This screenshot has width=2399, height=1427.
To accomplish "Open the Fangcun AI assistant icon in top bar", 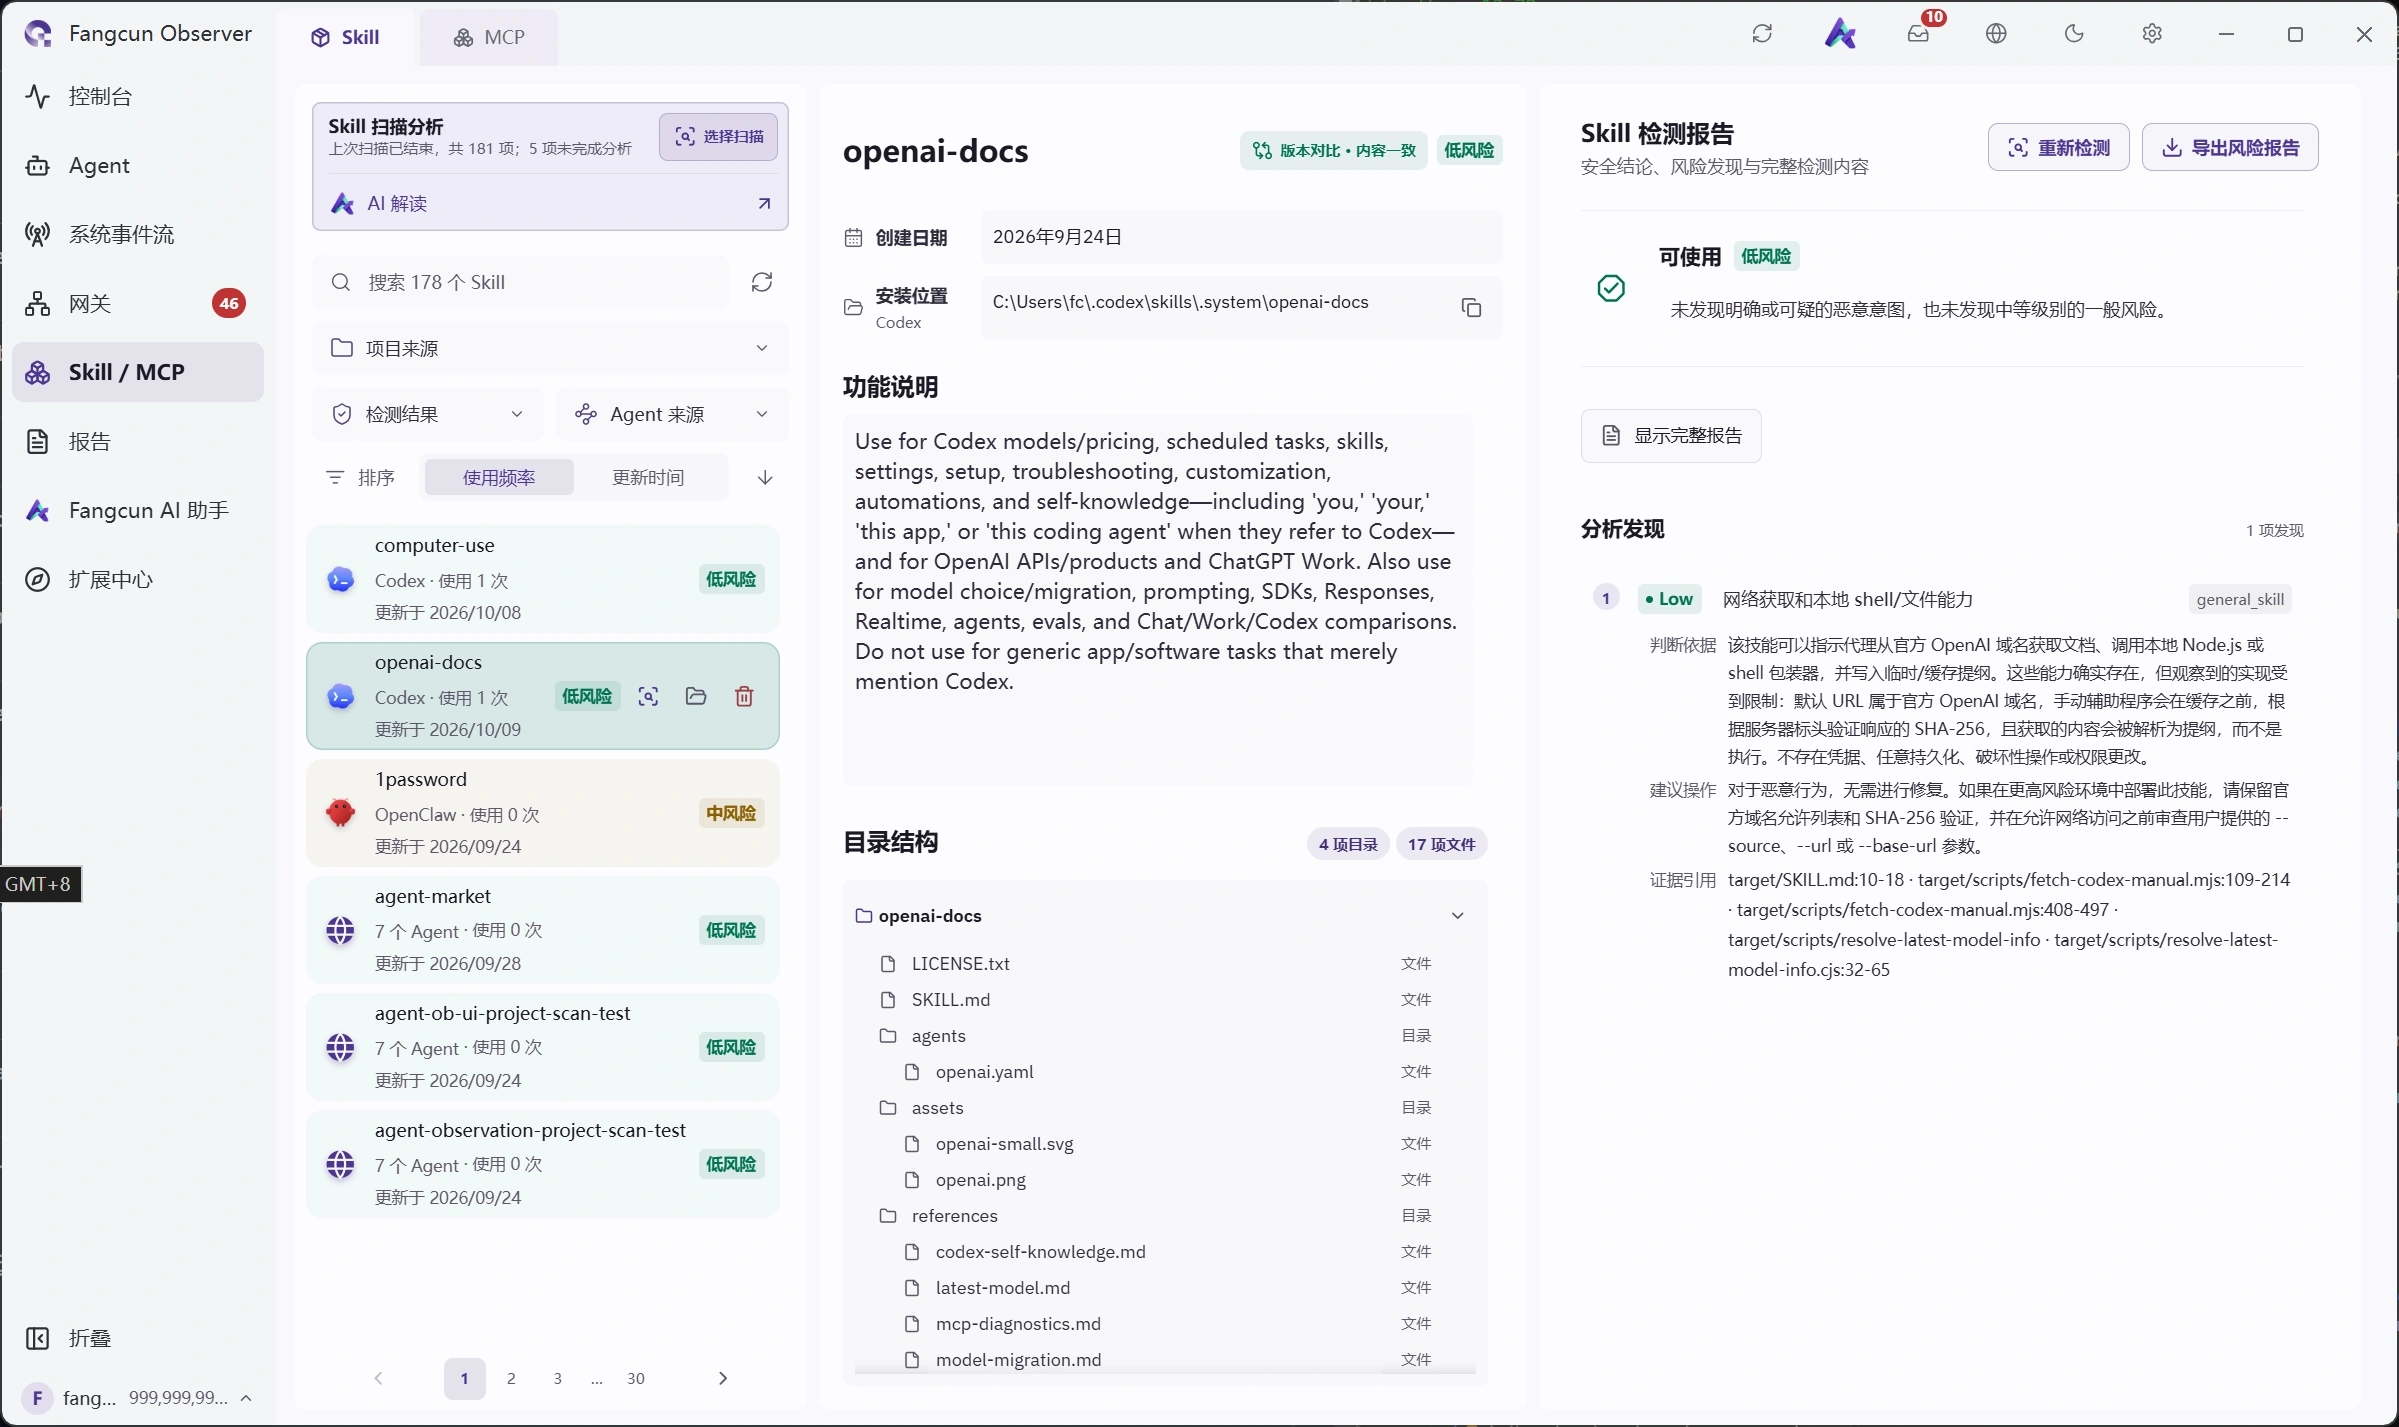I will [1840, 34].
